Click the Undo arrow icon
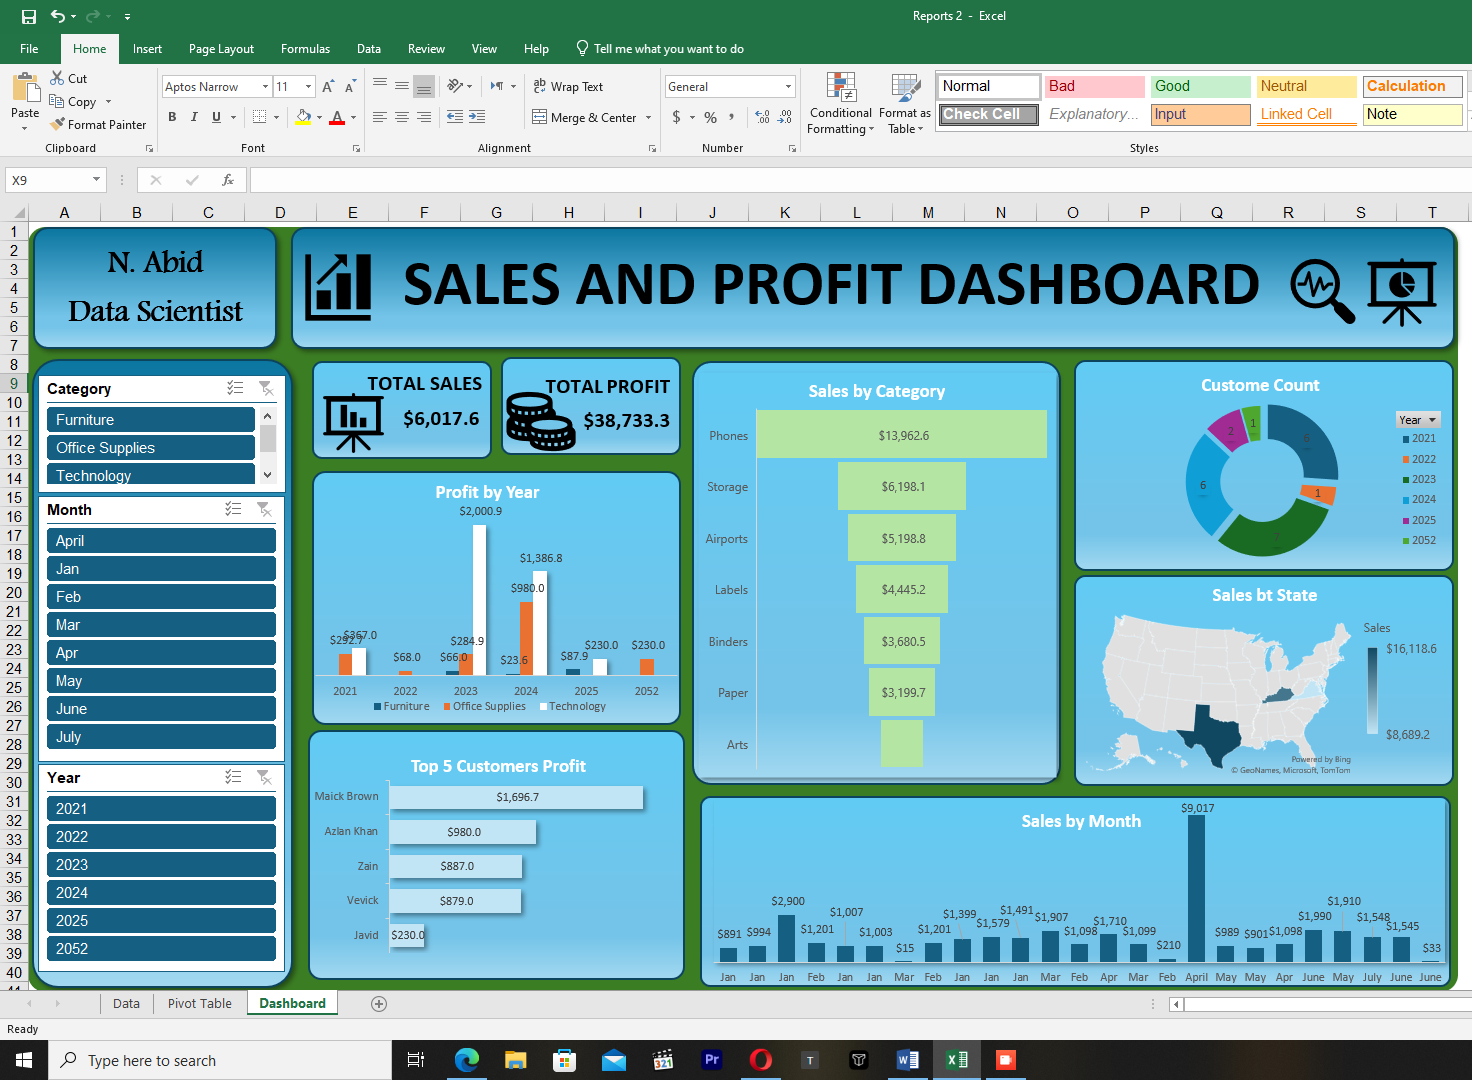The width and height of the screenshot is (1472, 1080). click(58, 16)
